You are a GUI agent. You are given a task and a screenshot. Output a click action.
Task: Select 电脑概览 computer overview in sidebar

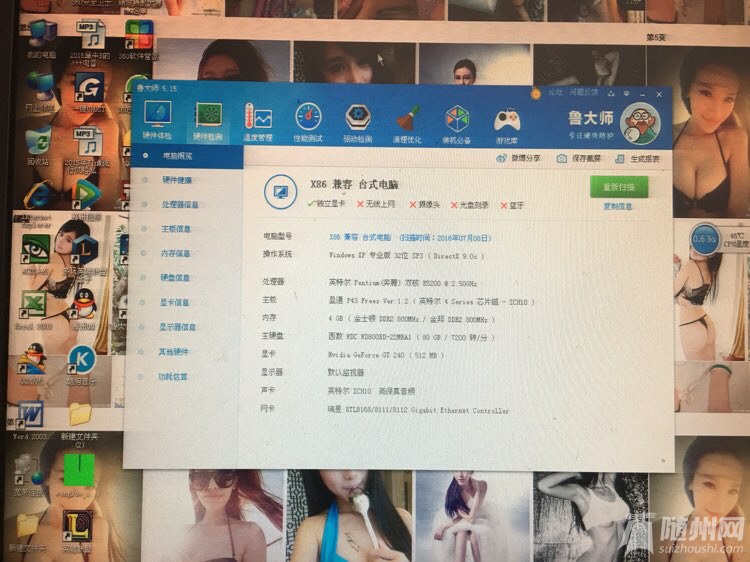(187, 156)
